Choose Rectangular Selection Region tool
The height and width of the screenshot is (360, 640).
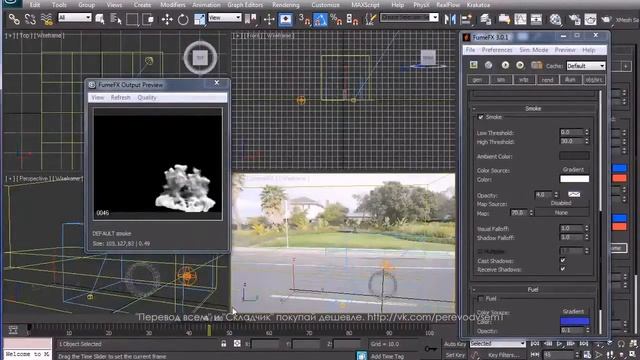pyautogui.click(x=132, y=19)
